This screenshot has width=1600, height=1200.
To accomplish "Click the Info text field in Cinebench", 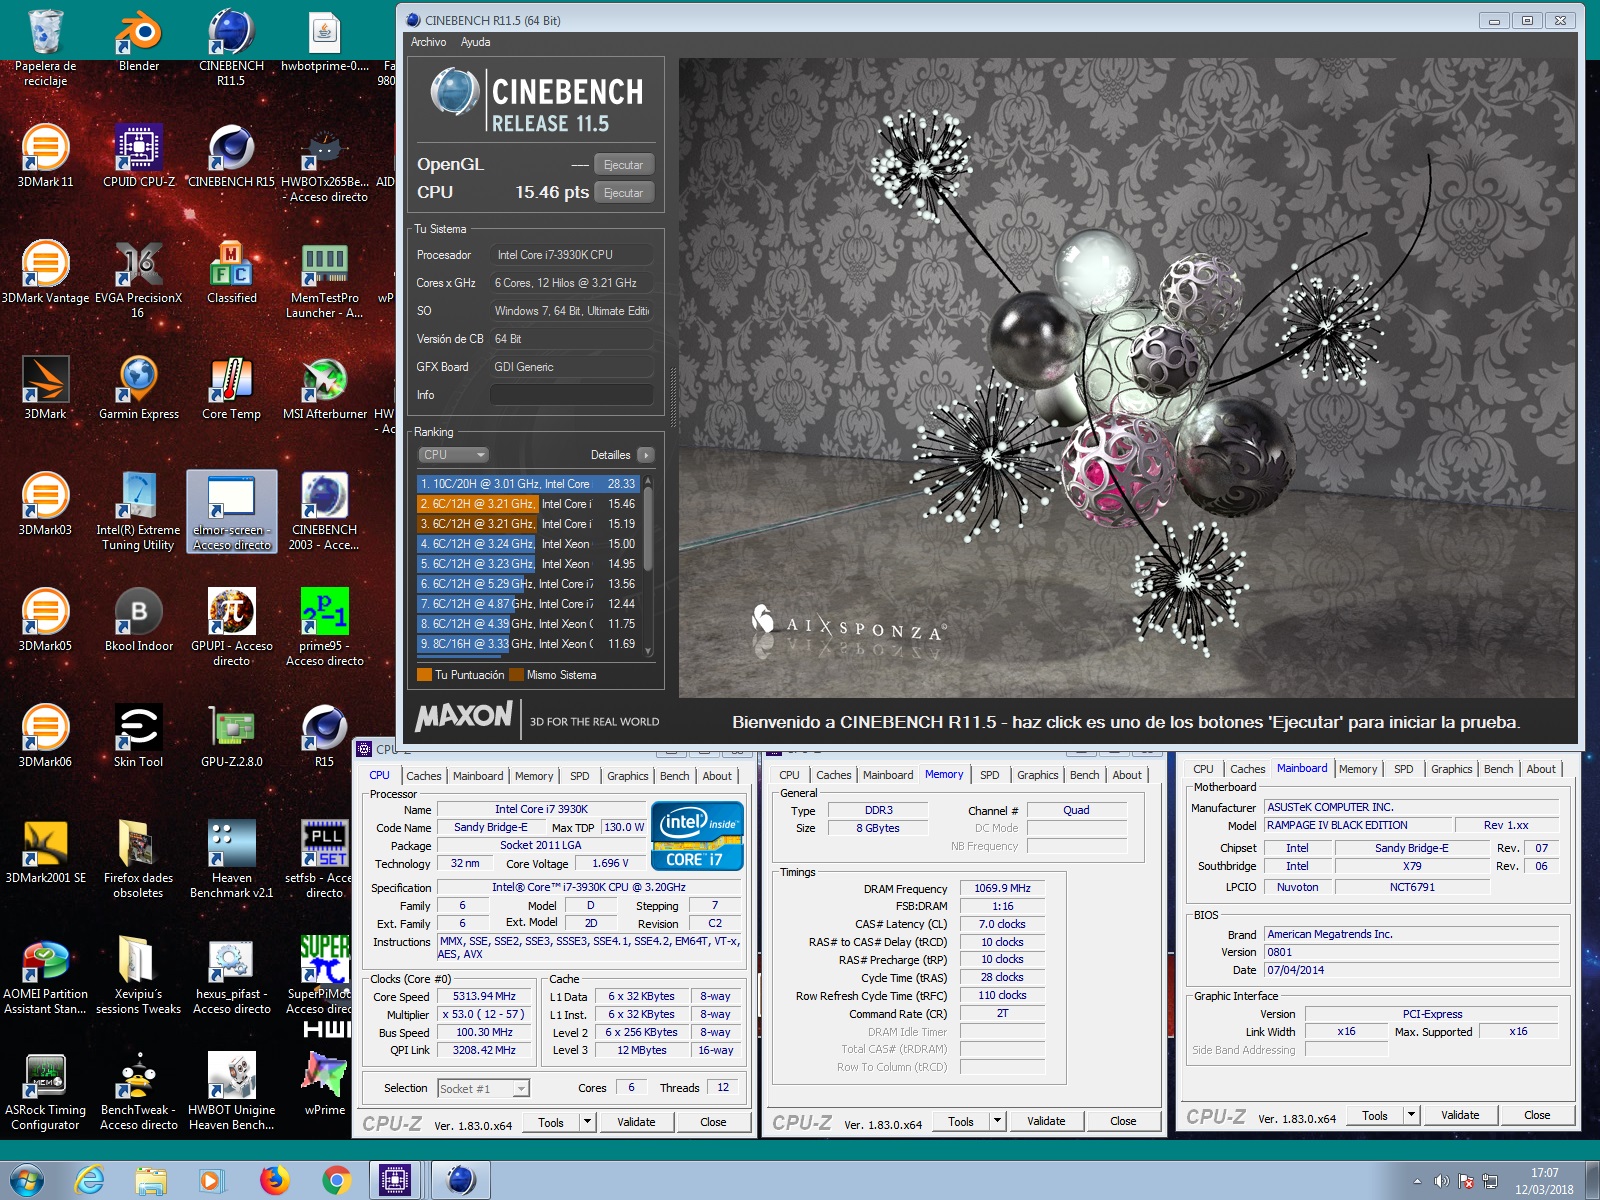I will [x=571, y=395].
